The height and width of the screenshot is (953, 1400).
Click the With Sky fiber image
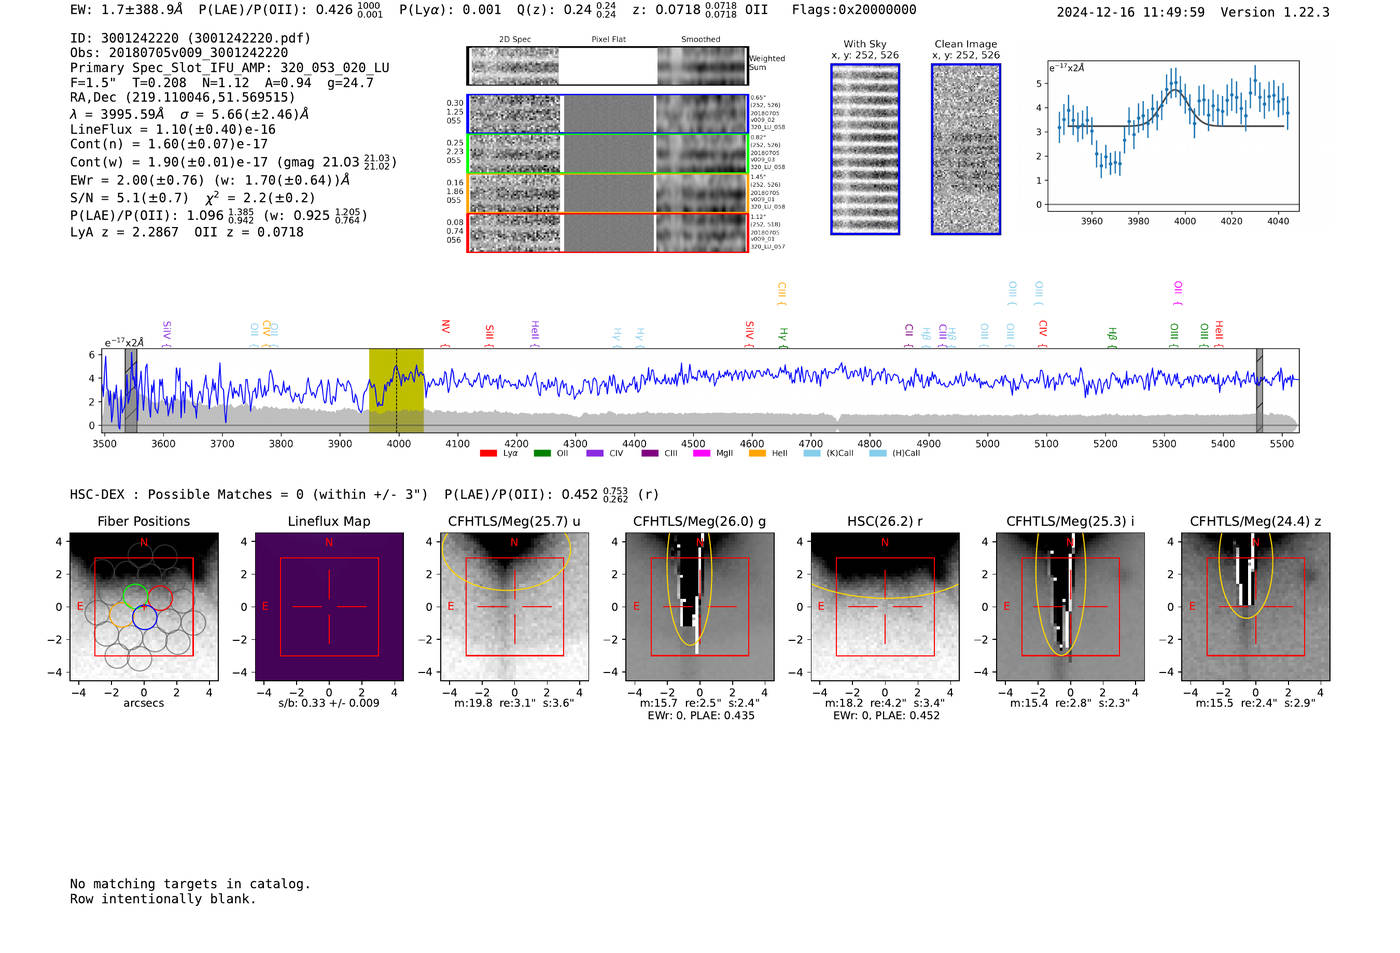[x=865, y=149]
